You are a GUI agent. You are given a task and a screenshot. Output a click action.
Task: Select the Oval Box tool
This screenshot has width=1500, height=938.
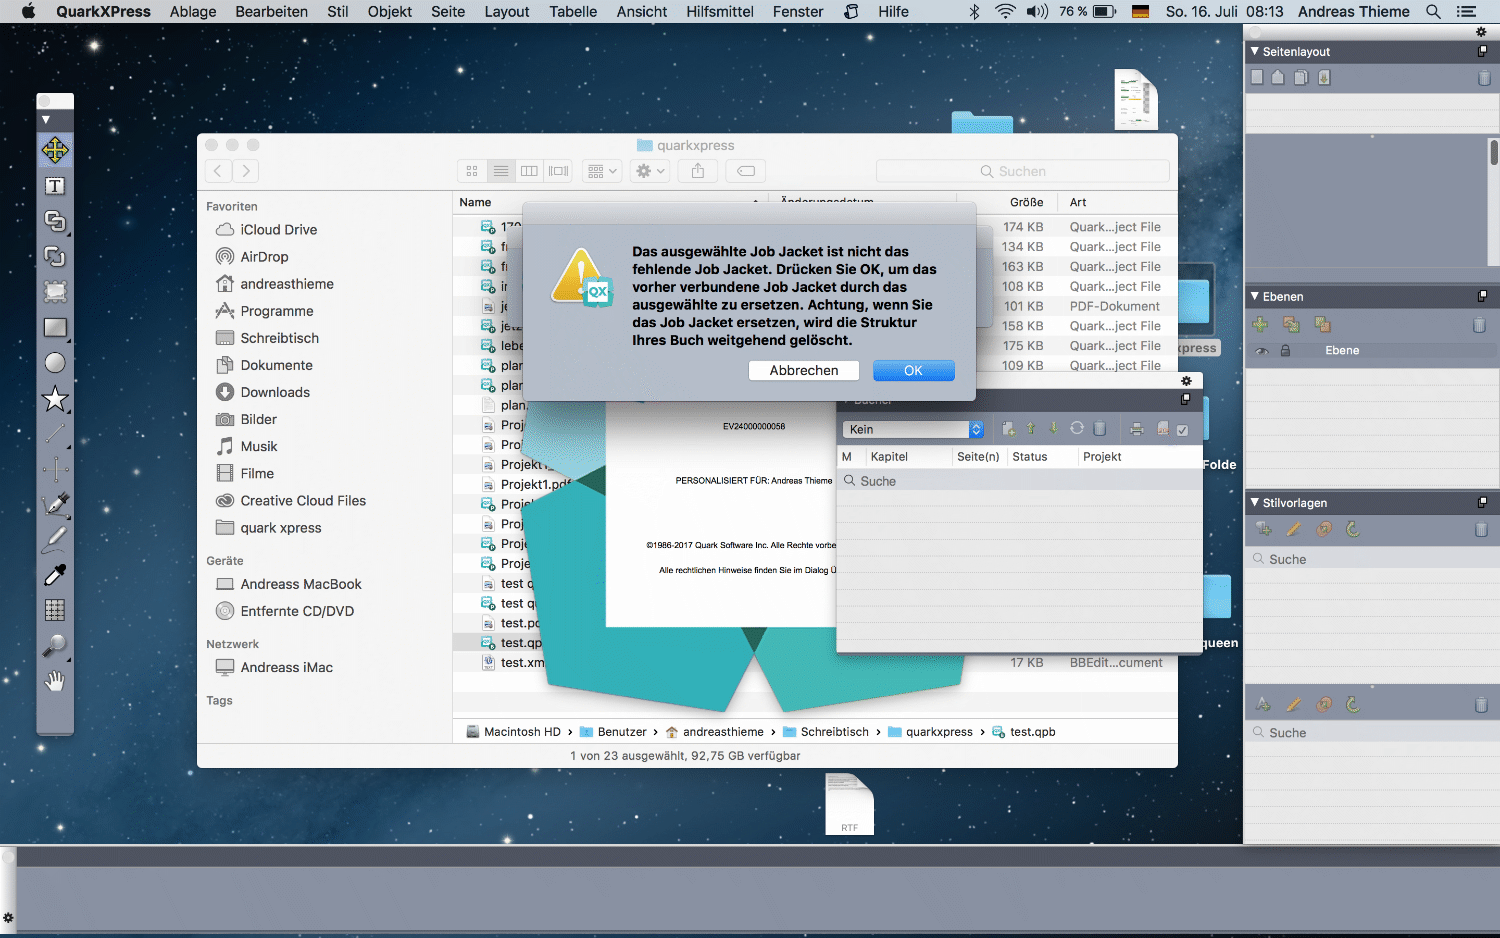pyautogui.click(x=55, y=363)
